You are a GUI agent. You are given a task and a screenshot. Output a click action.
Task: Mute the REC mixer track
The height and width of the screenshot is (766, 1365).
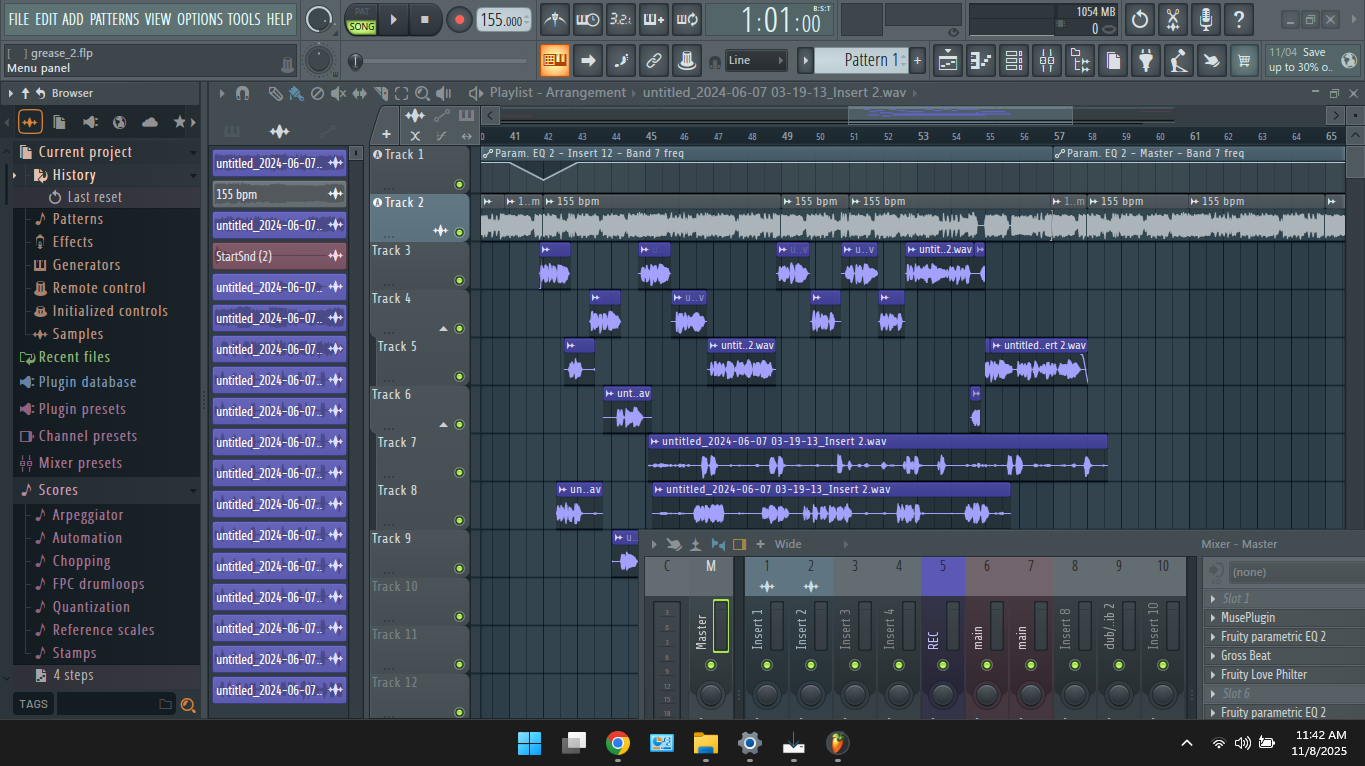point(943,665)
